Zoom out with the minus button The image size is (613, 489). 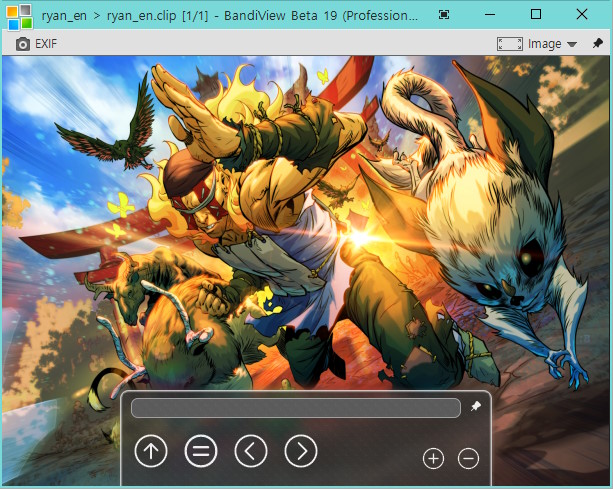click(x=468, y=458)
